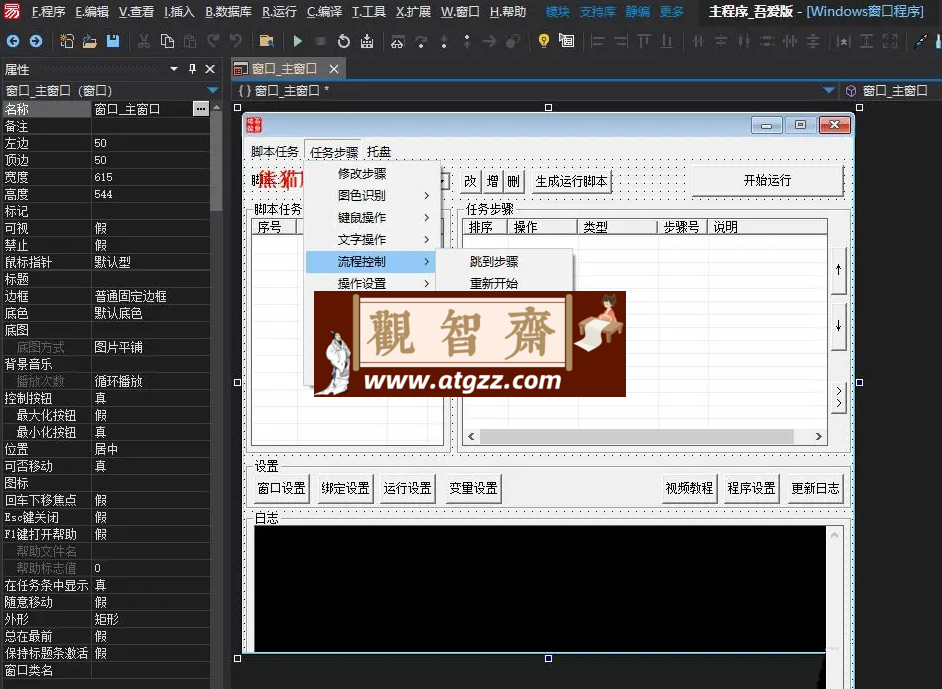This screenshot has height=689, width=942.
Task: Copy selection using the copy icon
Action: pos(167,41)
